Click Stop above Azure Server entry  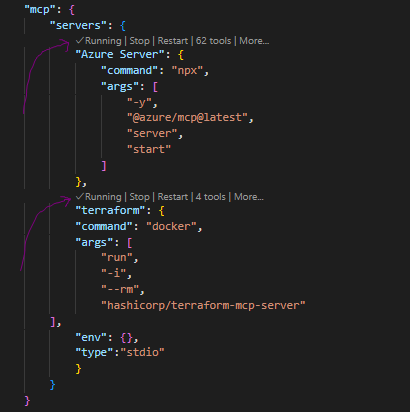tap(139, 41)
